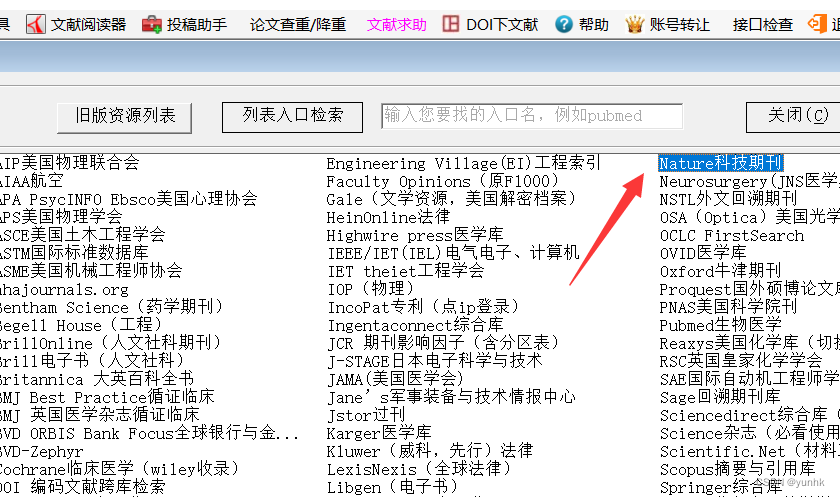This screenshot has width=840, height=497.
Task: Select Libgen（电子书）entry
Action: point(394,487)
